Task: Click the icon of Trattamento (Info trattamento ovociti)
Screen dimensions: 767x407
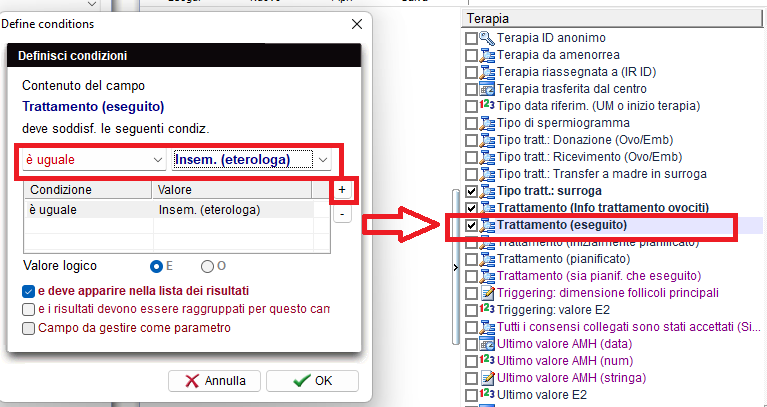Action: pyautogui.click(x=487, y=208)
